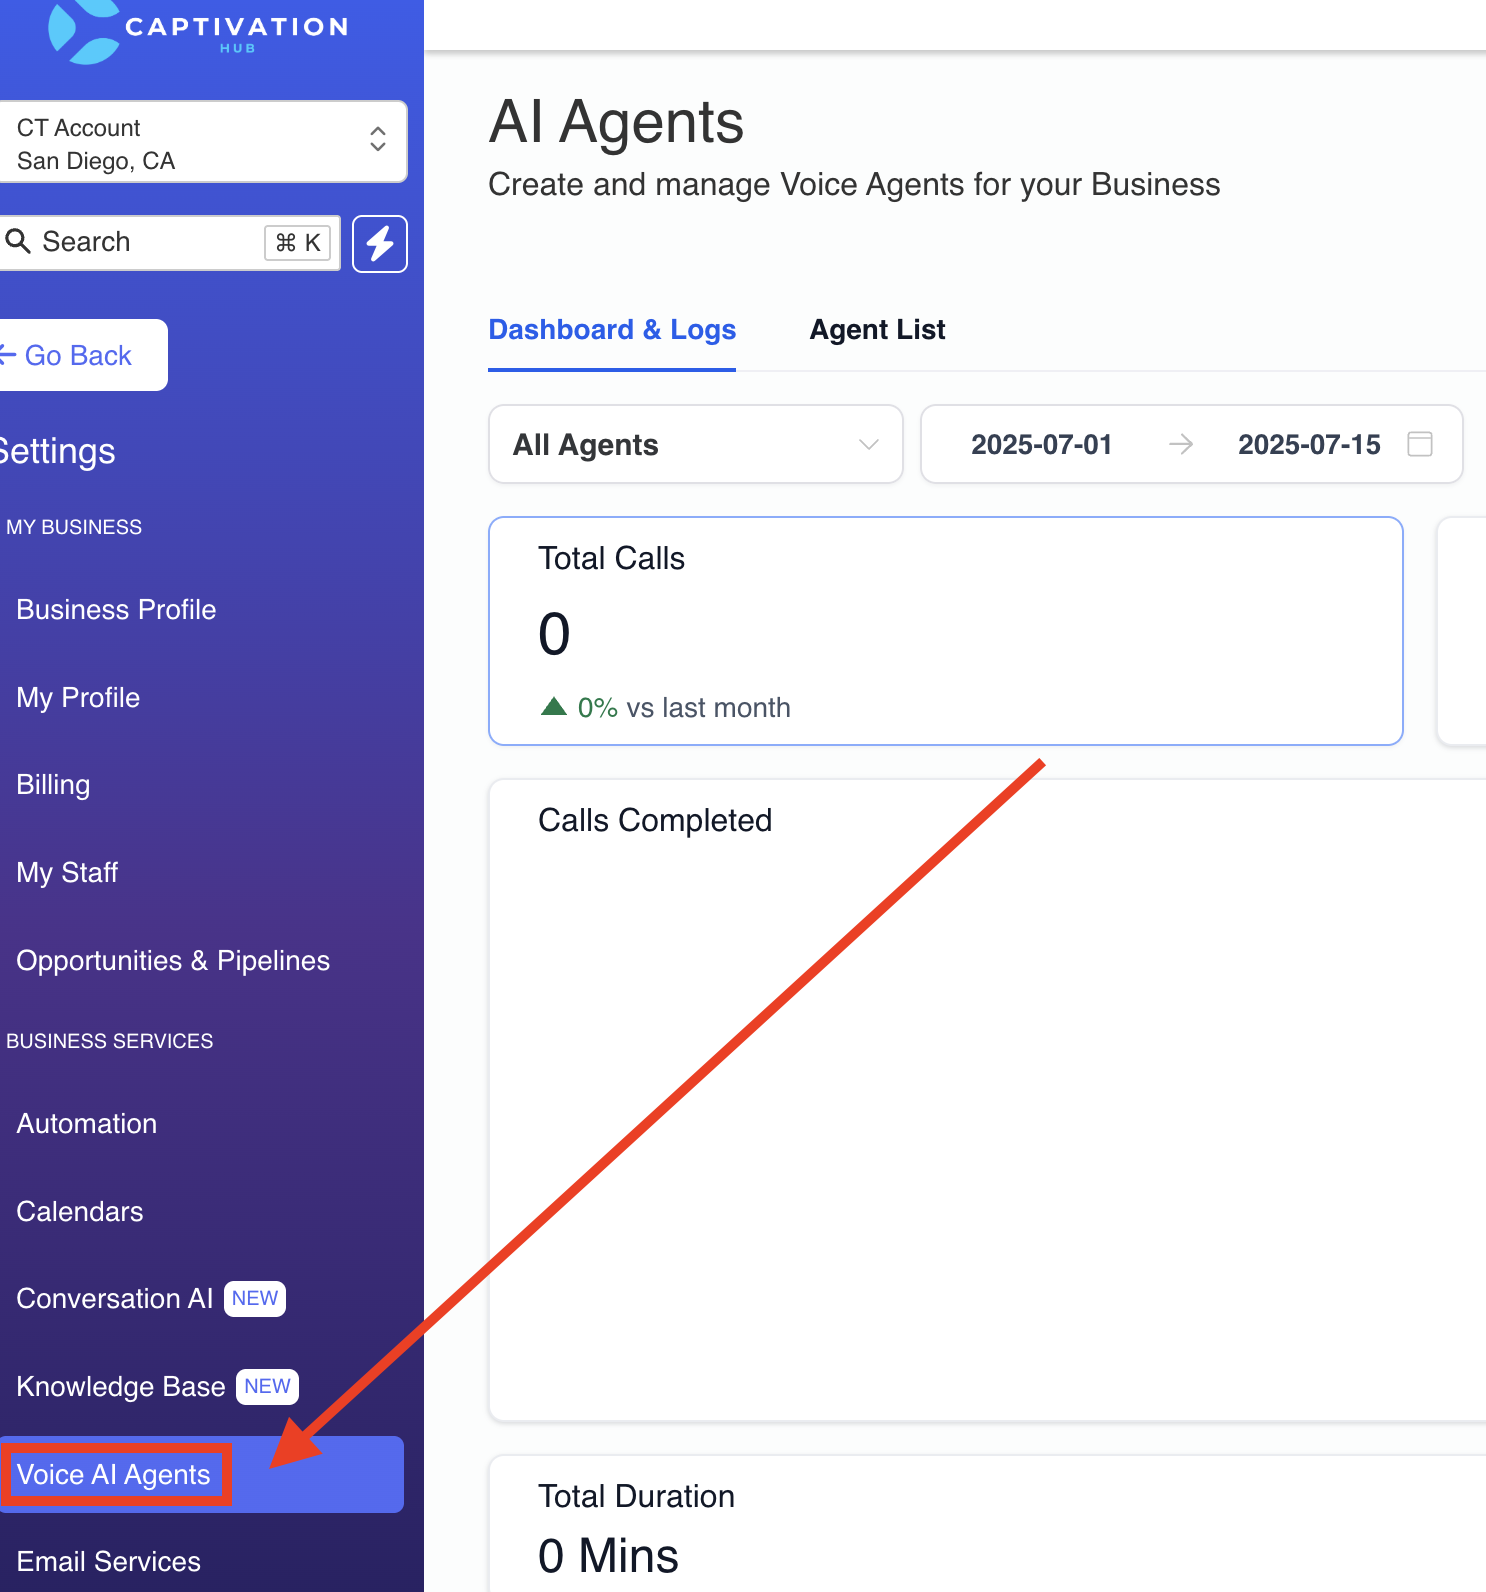
Task: Open Business Profile settings
Action: point(116,610)
